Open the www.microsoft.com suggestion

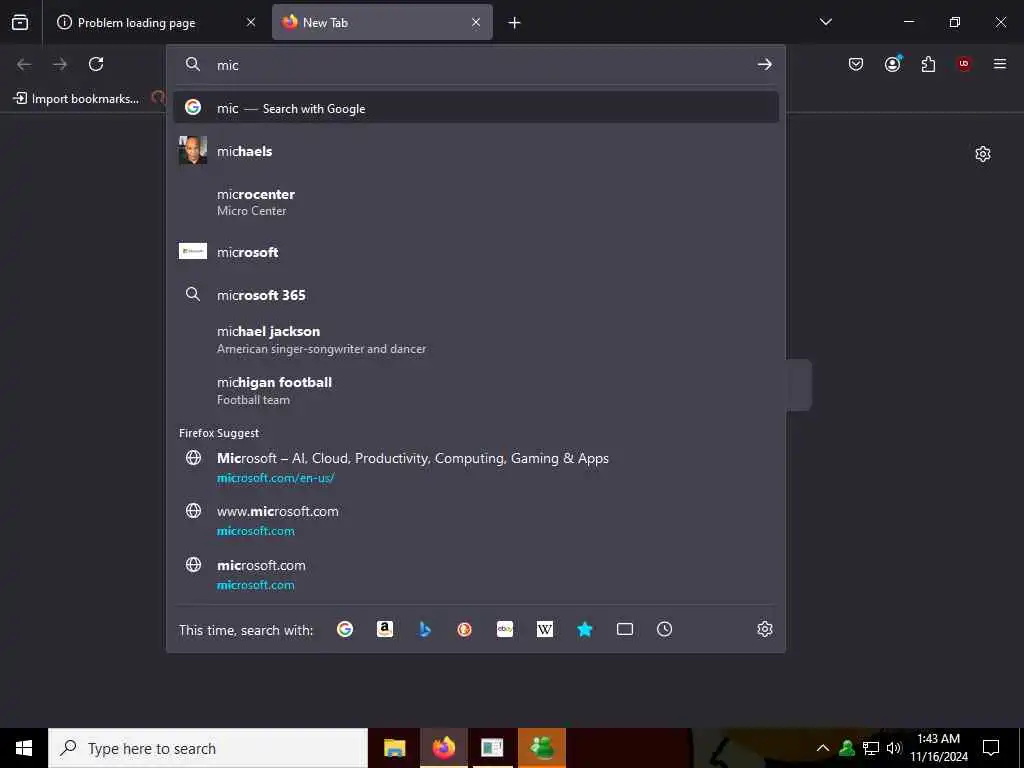point(475,520)
